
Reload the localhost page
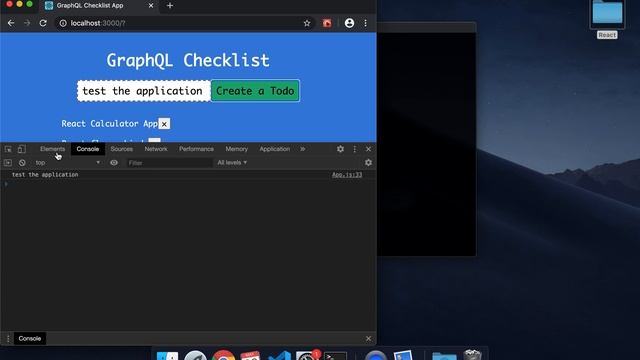43,23
